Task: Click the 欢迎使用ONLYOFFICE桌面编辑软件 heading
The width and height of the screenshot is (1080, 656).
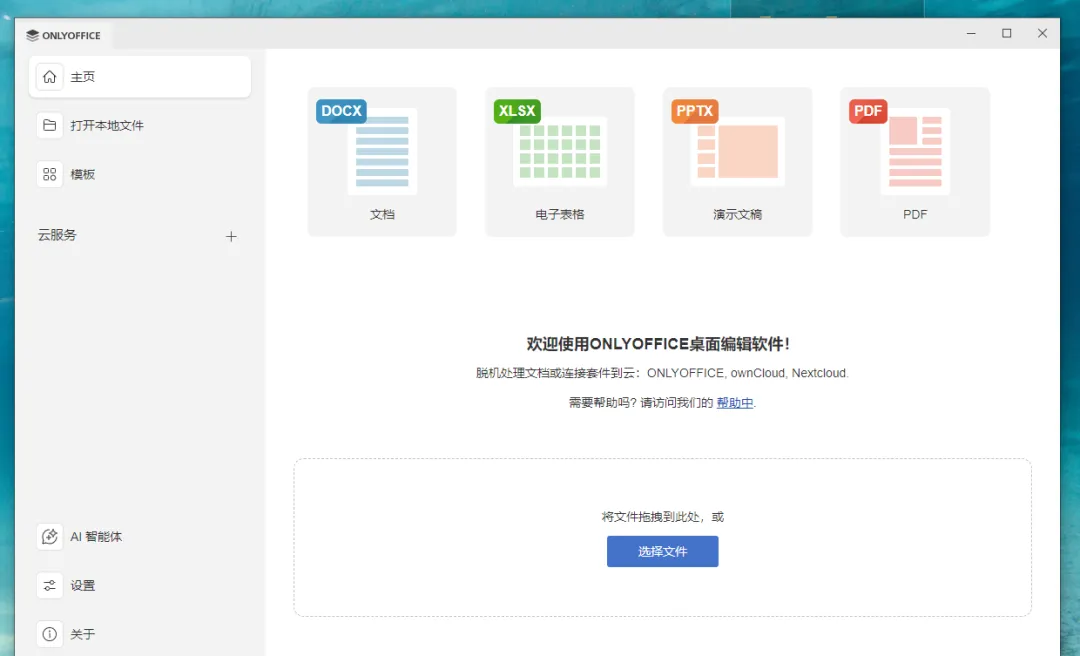Action: 658,344
